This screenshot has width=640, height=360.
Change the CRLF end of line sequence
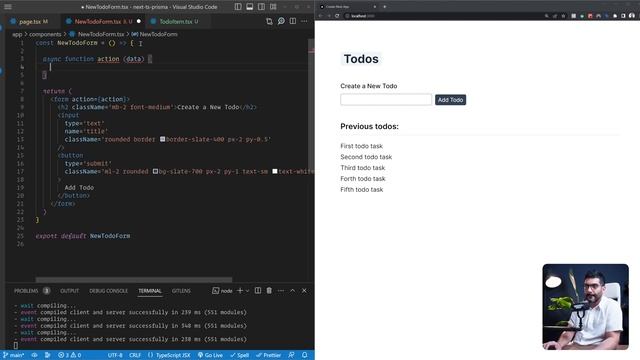135,355
